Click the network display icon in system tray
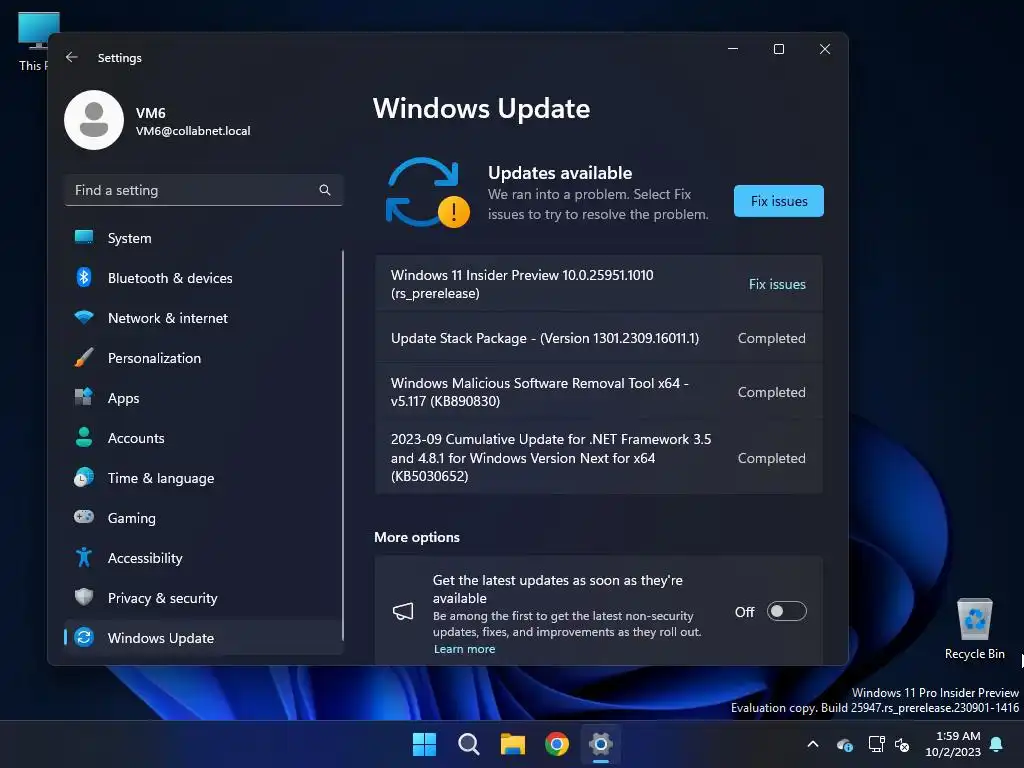This screenshot has height=768, width=1024. tap(876, 744)
